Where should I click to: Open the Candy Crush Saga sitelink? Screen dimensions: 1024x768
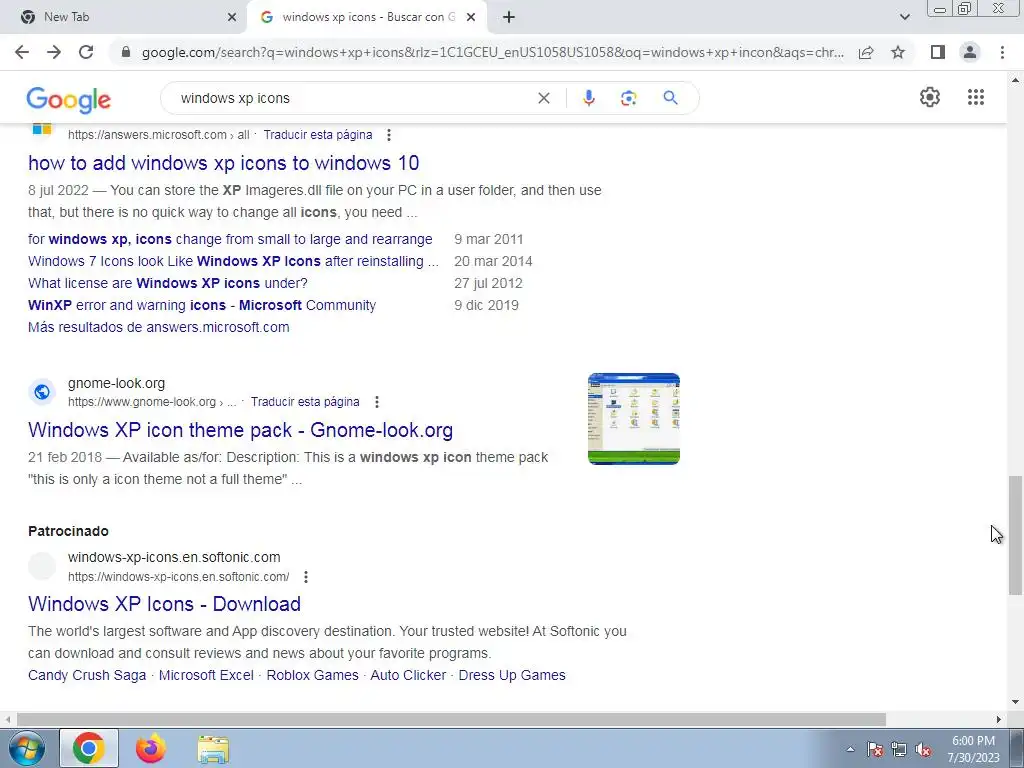tap(87, 675)
